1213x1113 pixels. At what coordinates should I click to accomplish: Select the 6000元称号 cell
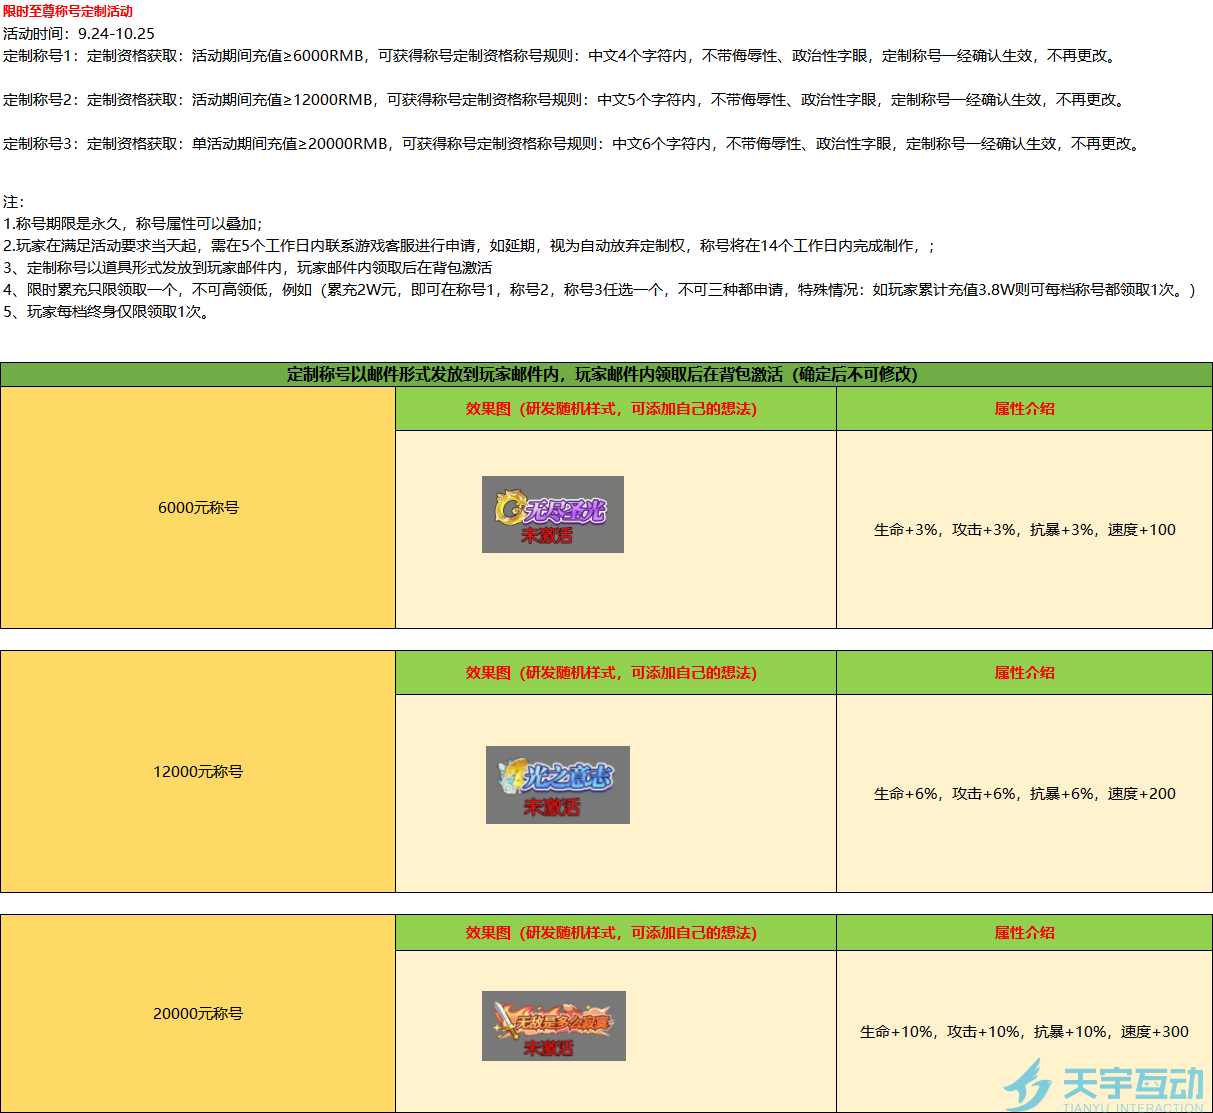pos(198,508)
